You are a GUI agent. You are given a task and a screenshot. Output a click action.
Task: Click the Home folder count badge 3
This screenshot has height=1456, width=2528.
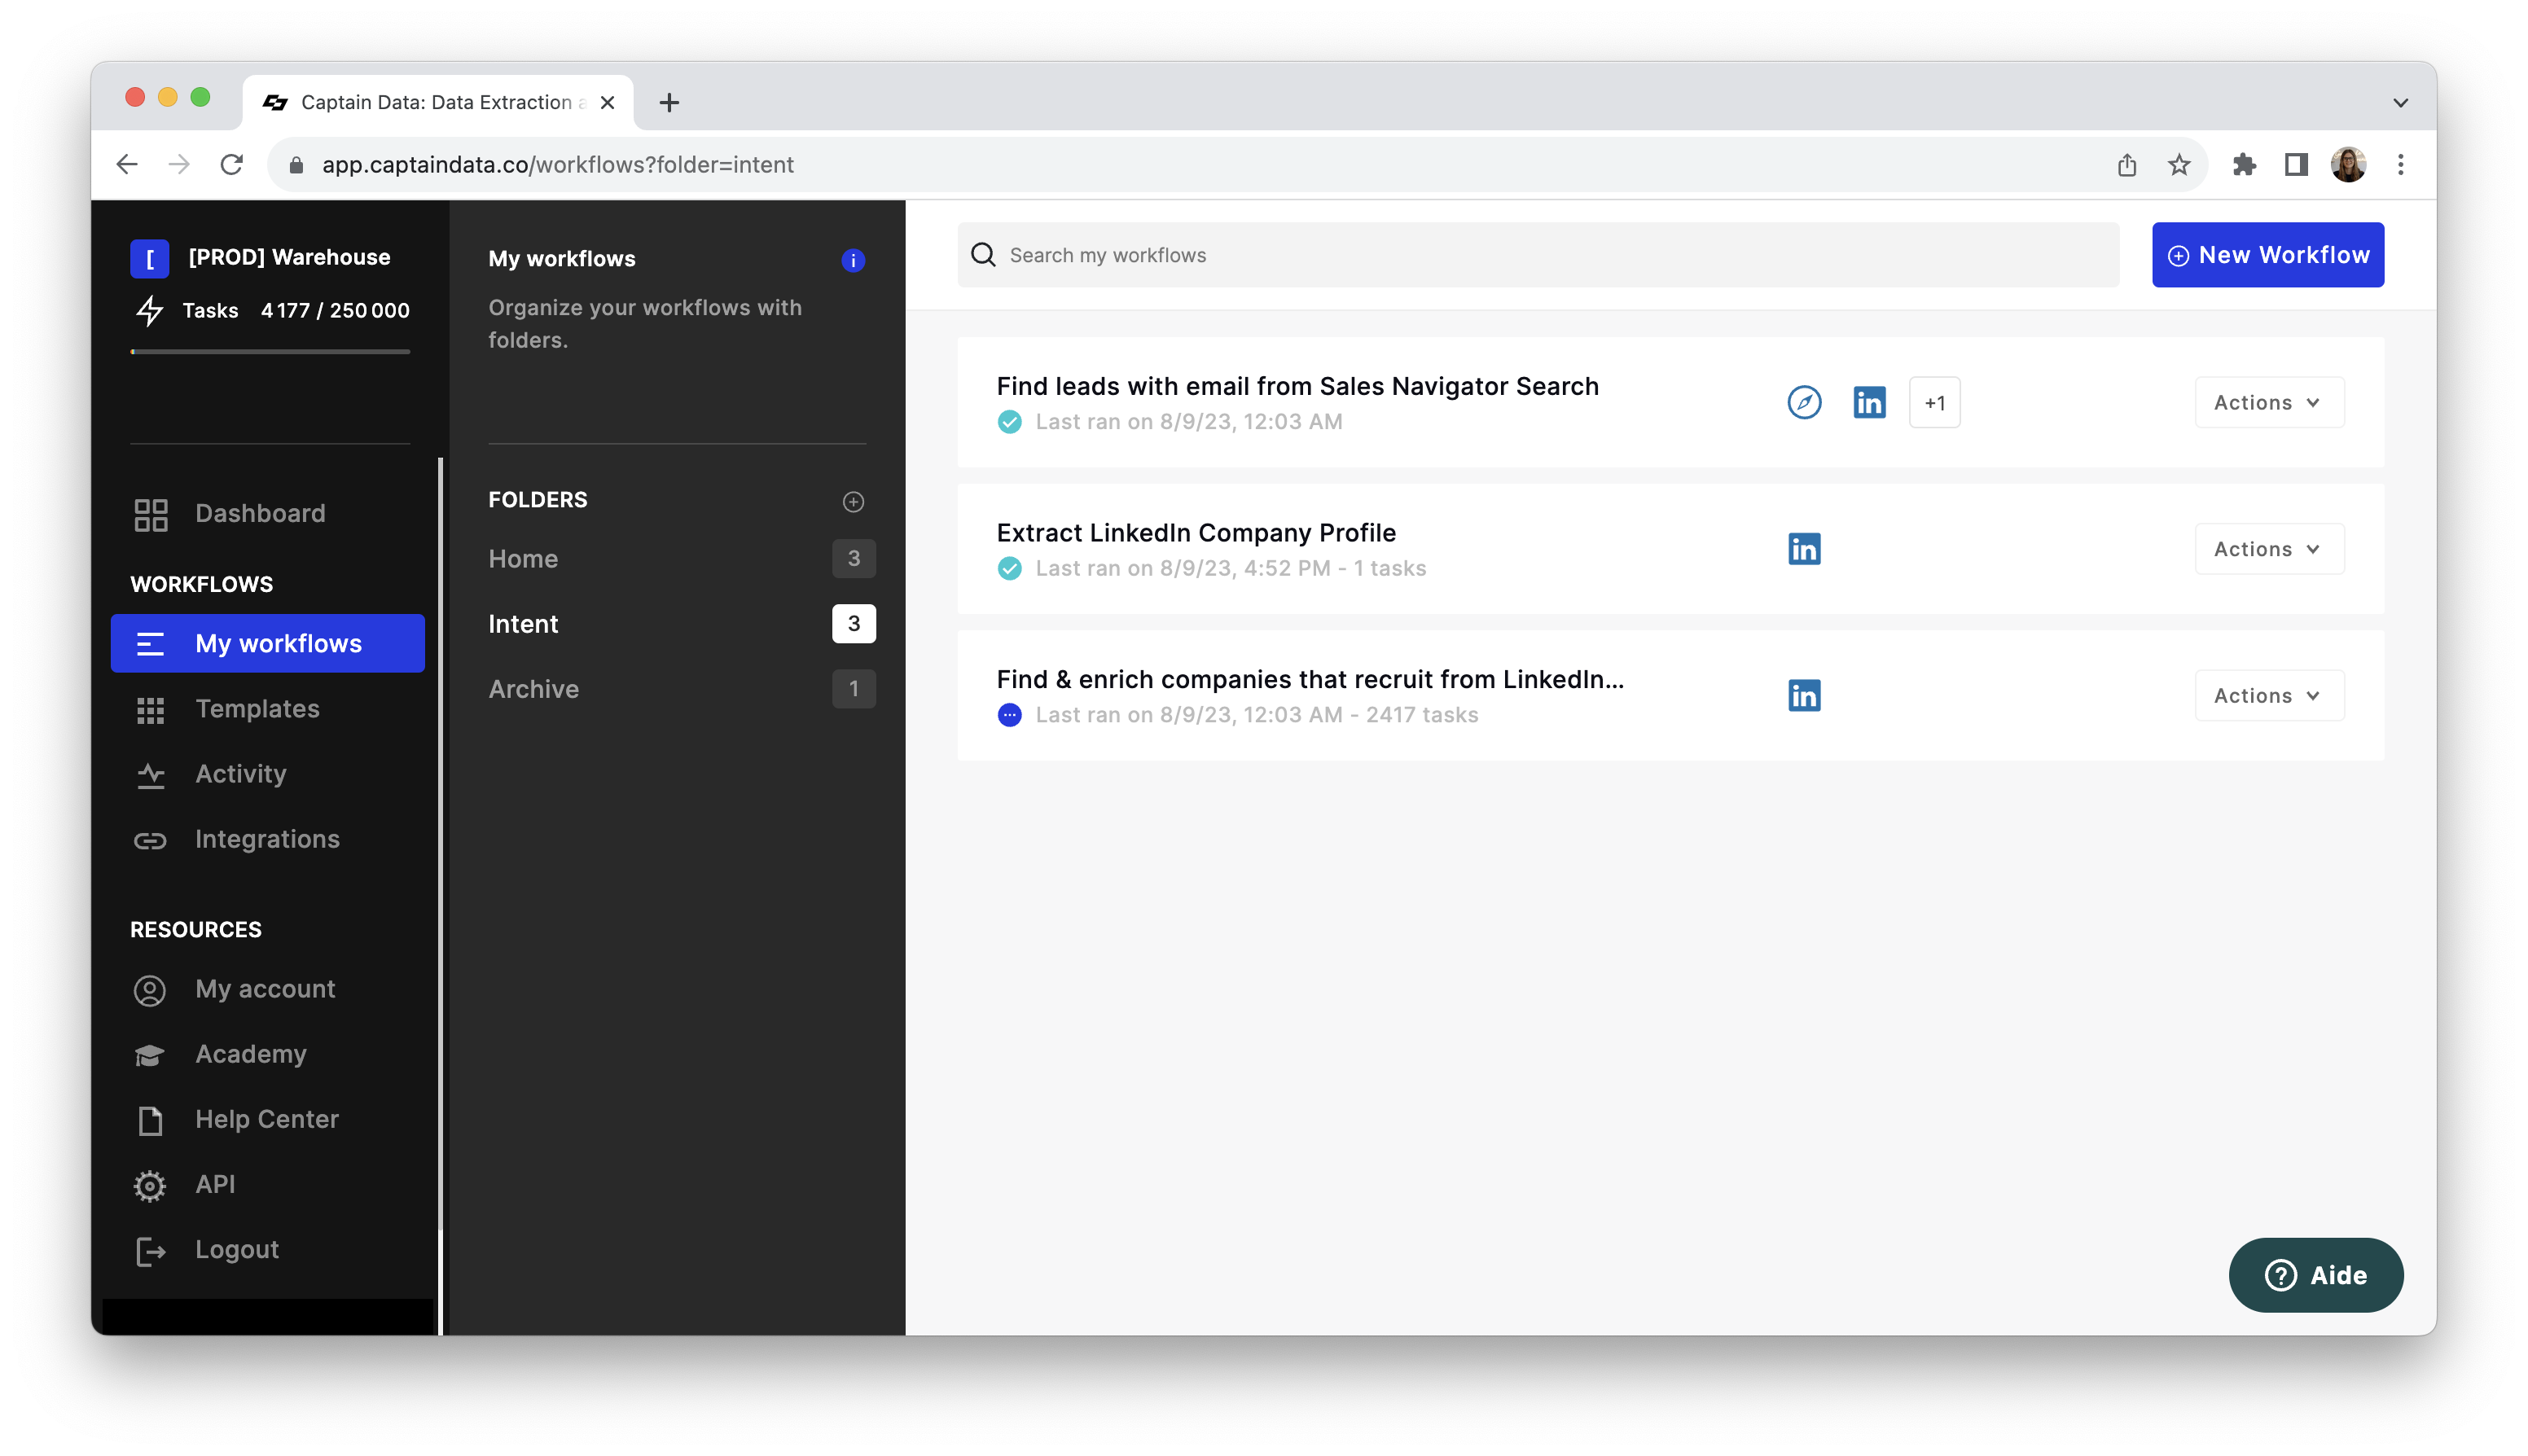(853, 558)
